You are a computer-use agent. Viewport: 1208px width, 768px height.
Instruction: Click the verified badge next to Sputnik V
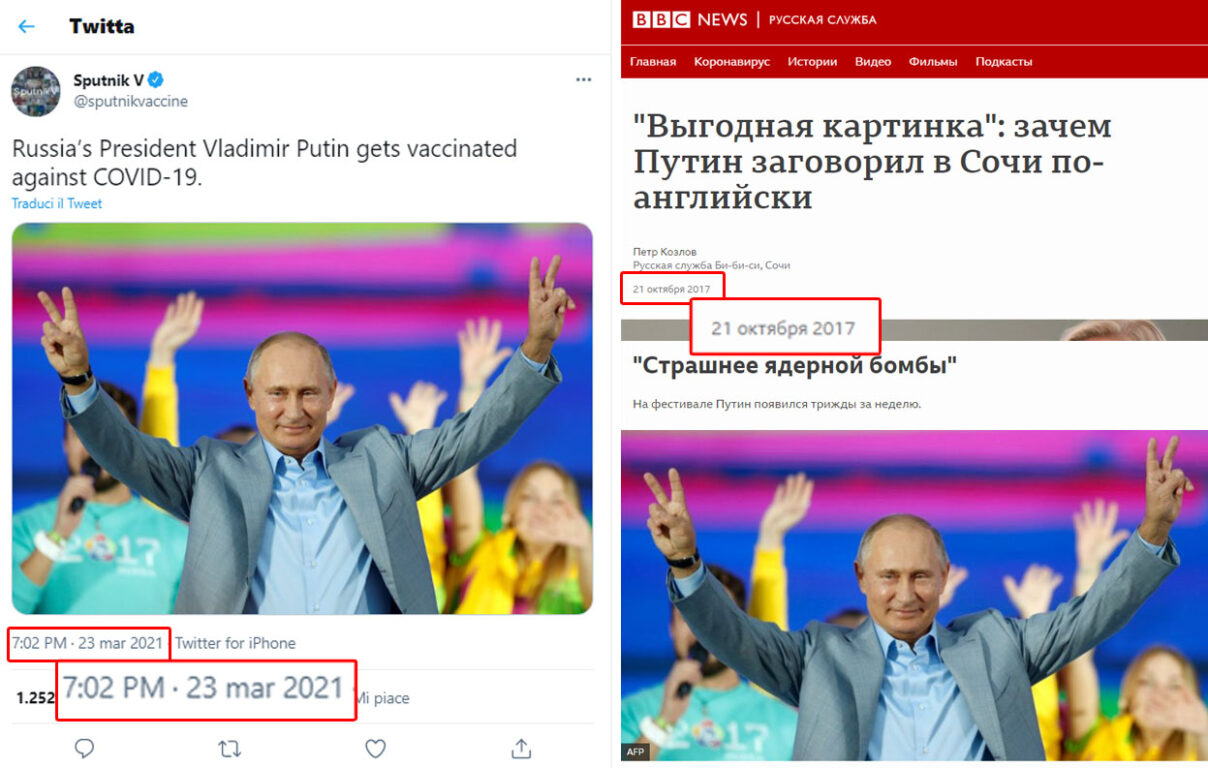tap(157, 81)
